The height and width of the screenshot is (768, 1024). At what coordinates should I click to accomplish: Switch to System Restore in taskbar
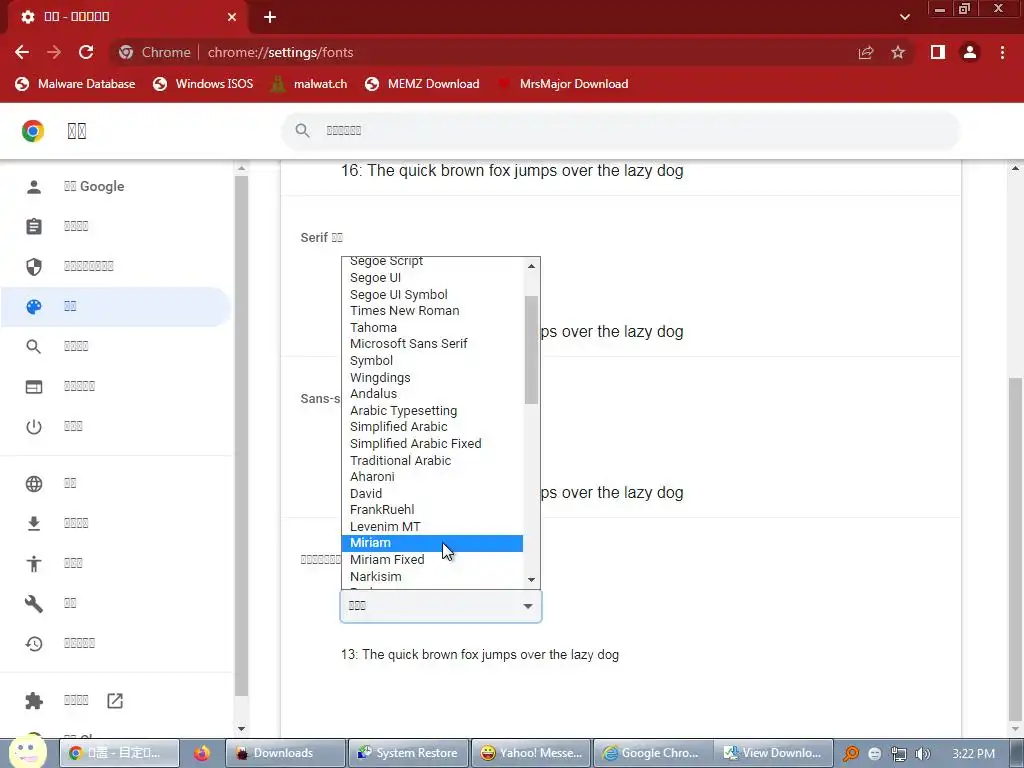click(x=409, y=753)
